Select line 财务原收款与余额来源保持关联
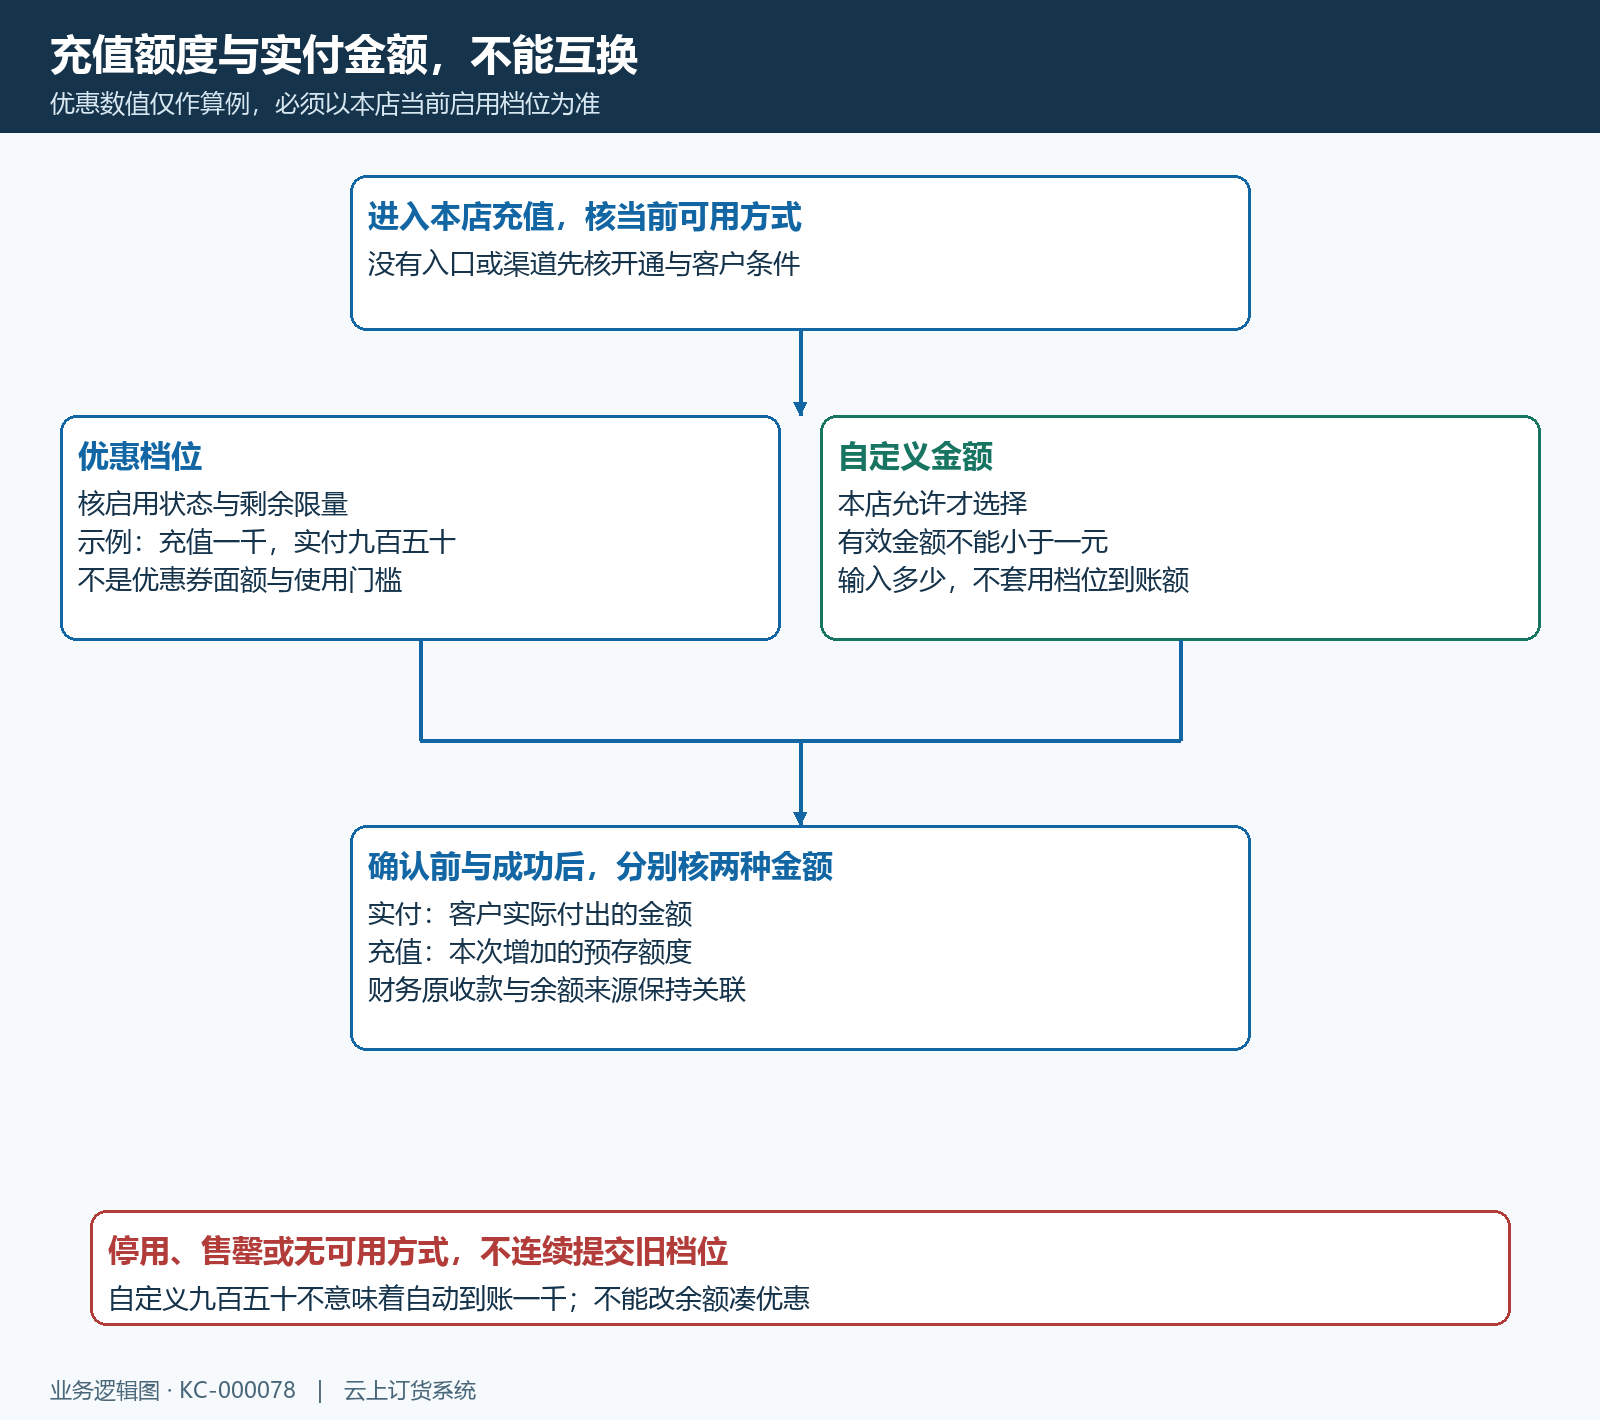Image resolution: width=1600 pixels, height=1420 pixels. (x=557, y=990)
